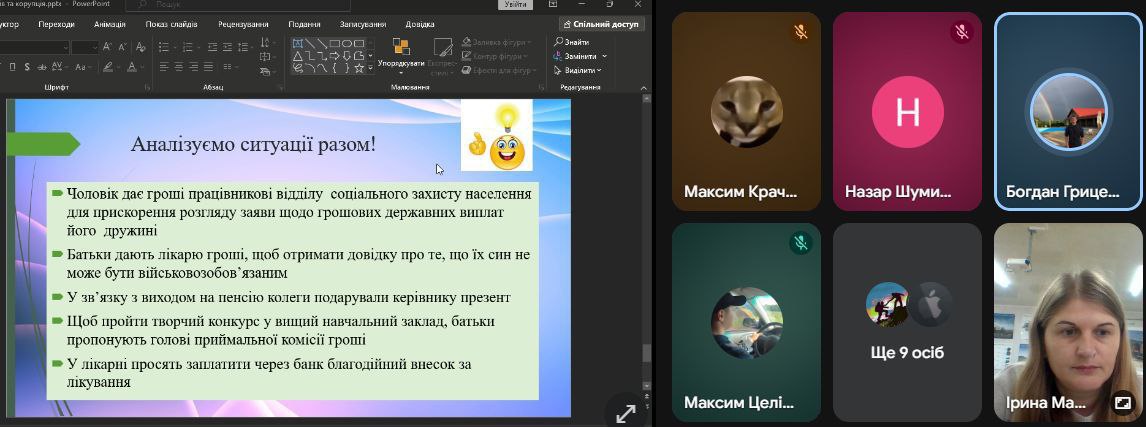1146x427 pixels.
Task: Go to the Показ слайдів tab
Action: coord(172,24)
